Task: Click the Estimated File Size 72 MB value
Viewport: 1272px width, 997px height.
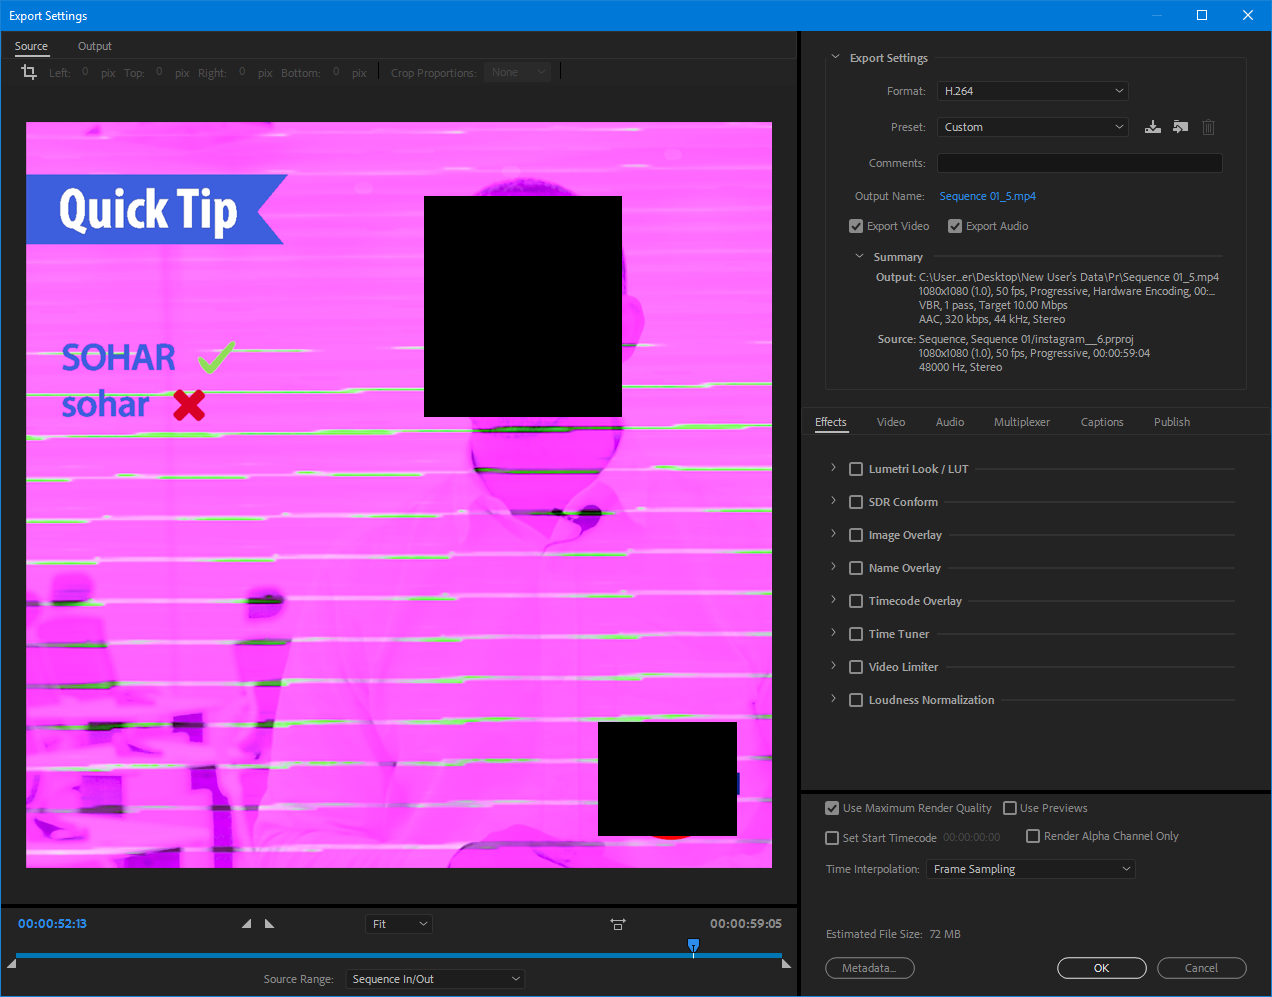Action: pos(945,934)
